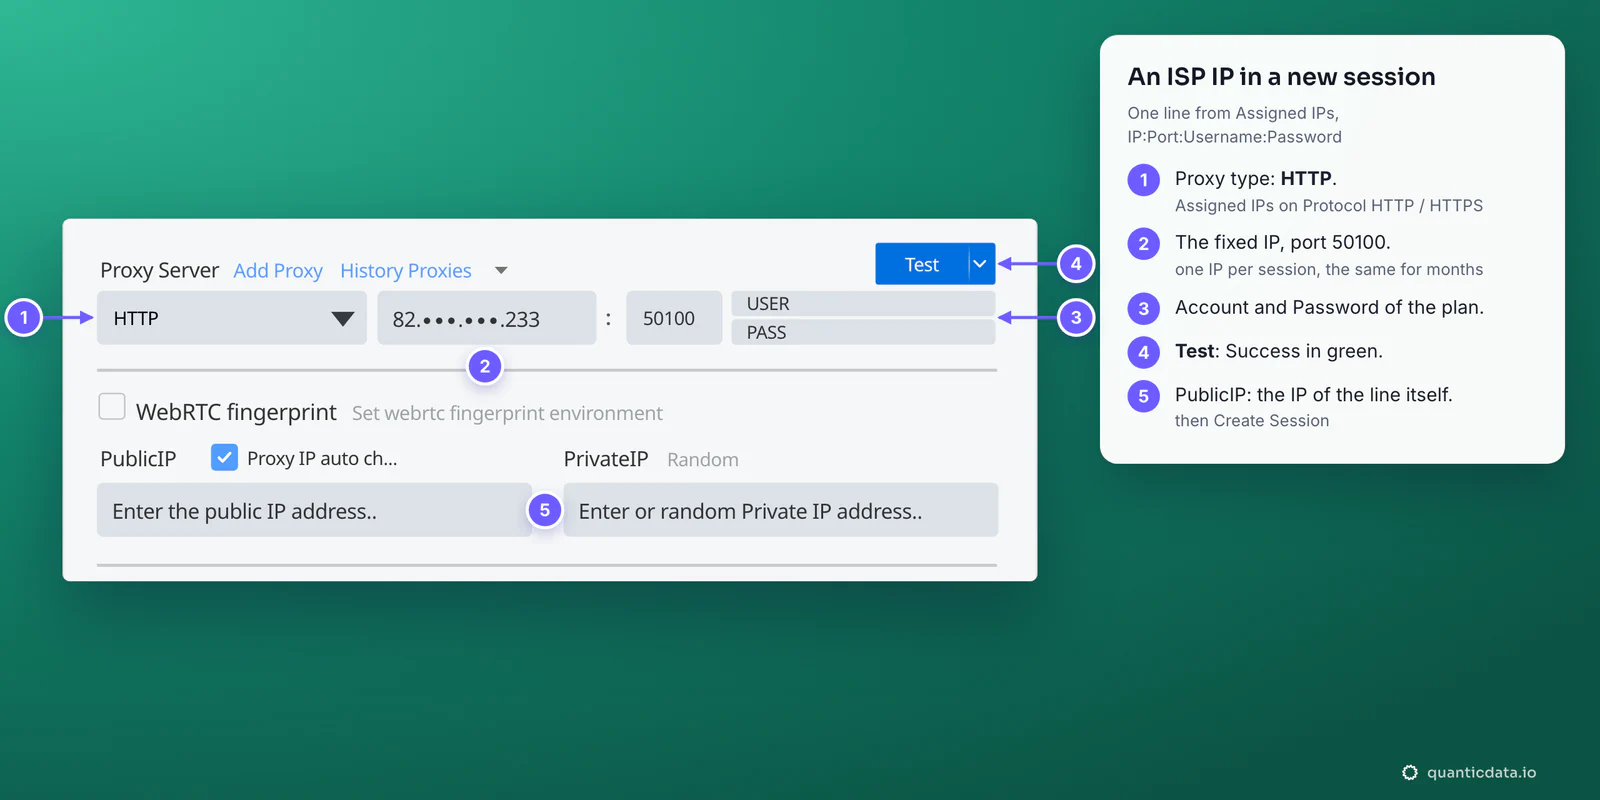Click 'Account and Password of the plan.' text
Image resolution: width=1600 pixels, height=800 pixels.
(1329, 307)
